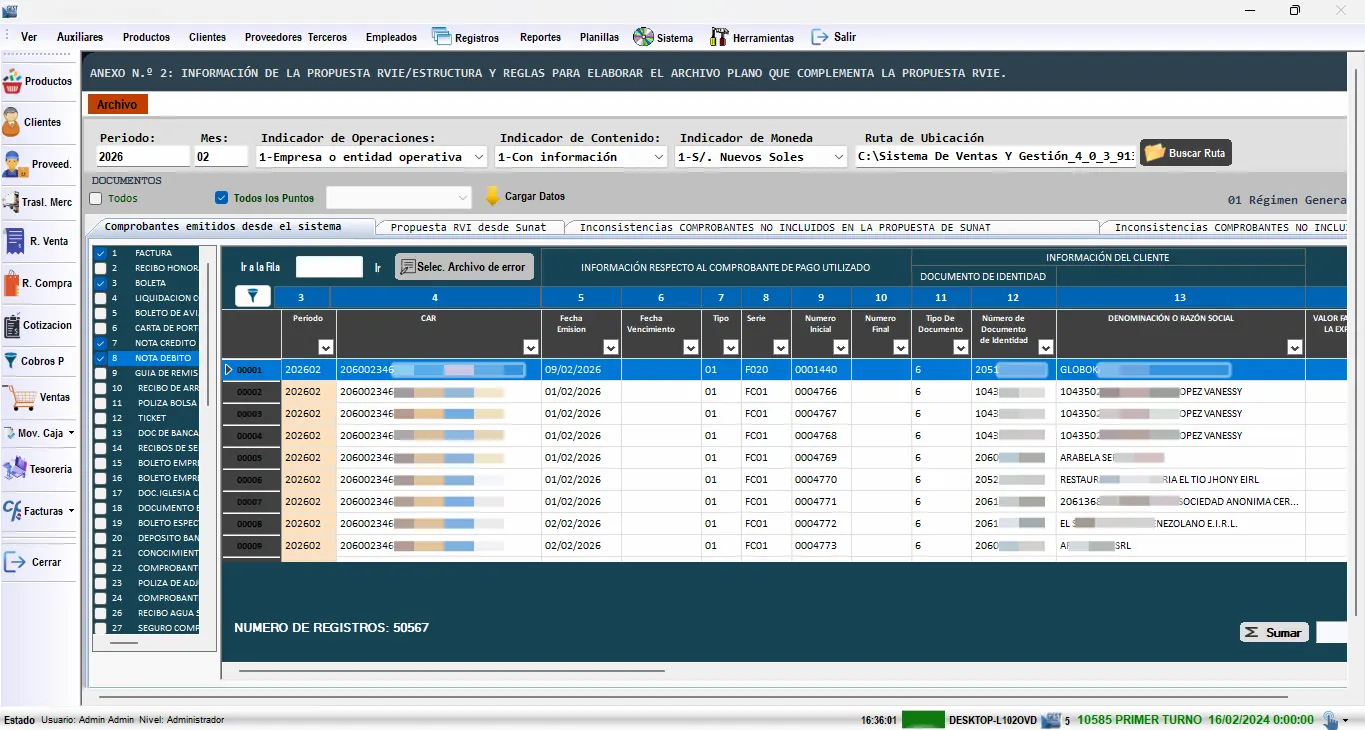Open the Cotizacion sidebar icon
Image resolution: width=1365 pixels, height=730 pixels.
click(x=13, y=325)
